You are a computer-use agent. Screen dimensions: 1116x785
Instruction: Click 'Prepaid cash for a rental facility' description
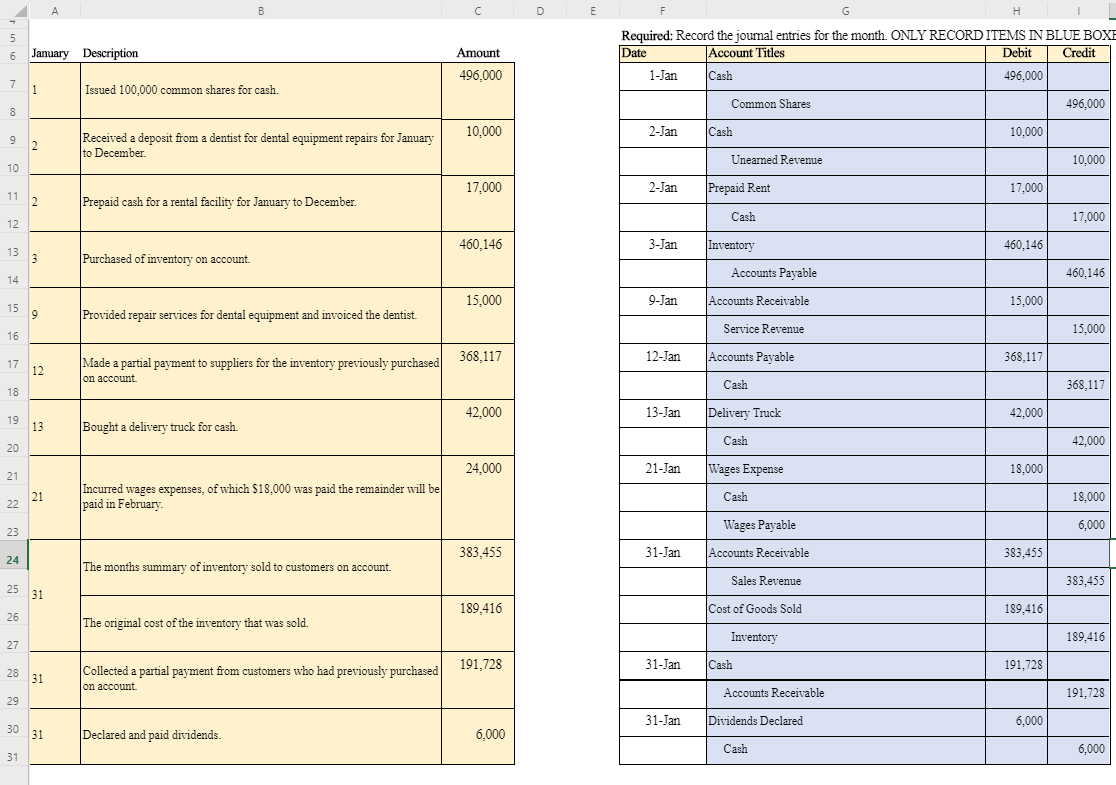click(260, 203)
